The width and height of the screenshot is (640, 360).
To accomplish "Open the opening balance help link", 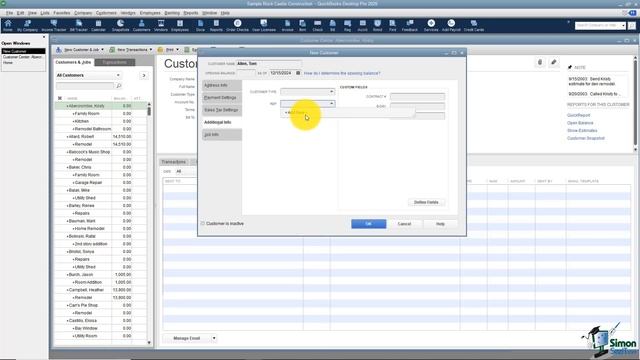I will (342, 73).
